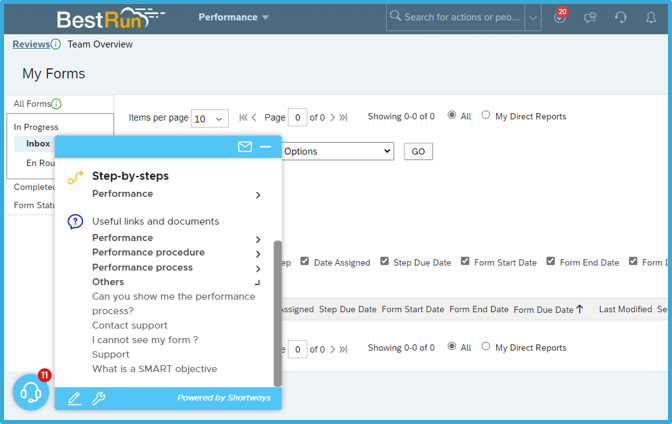Image resolution: width=672 pixels, height=424 pixels.
Task: Click the GO button
Action: [418, 151]
